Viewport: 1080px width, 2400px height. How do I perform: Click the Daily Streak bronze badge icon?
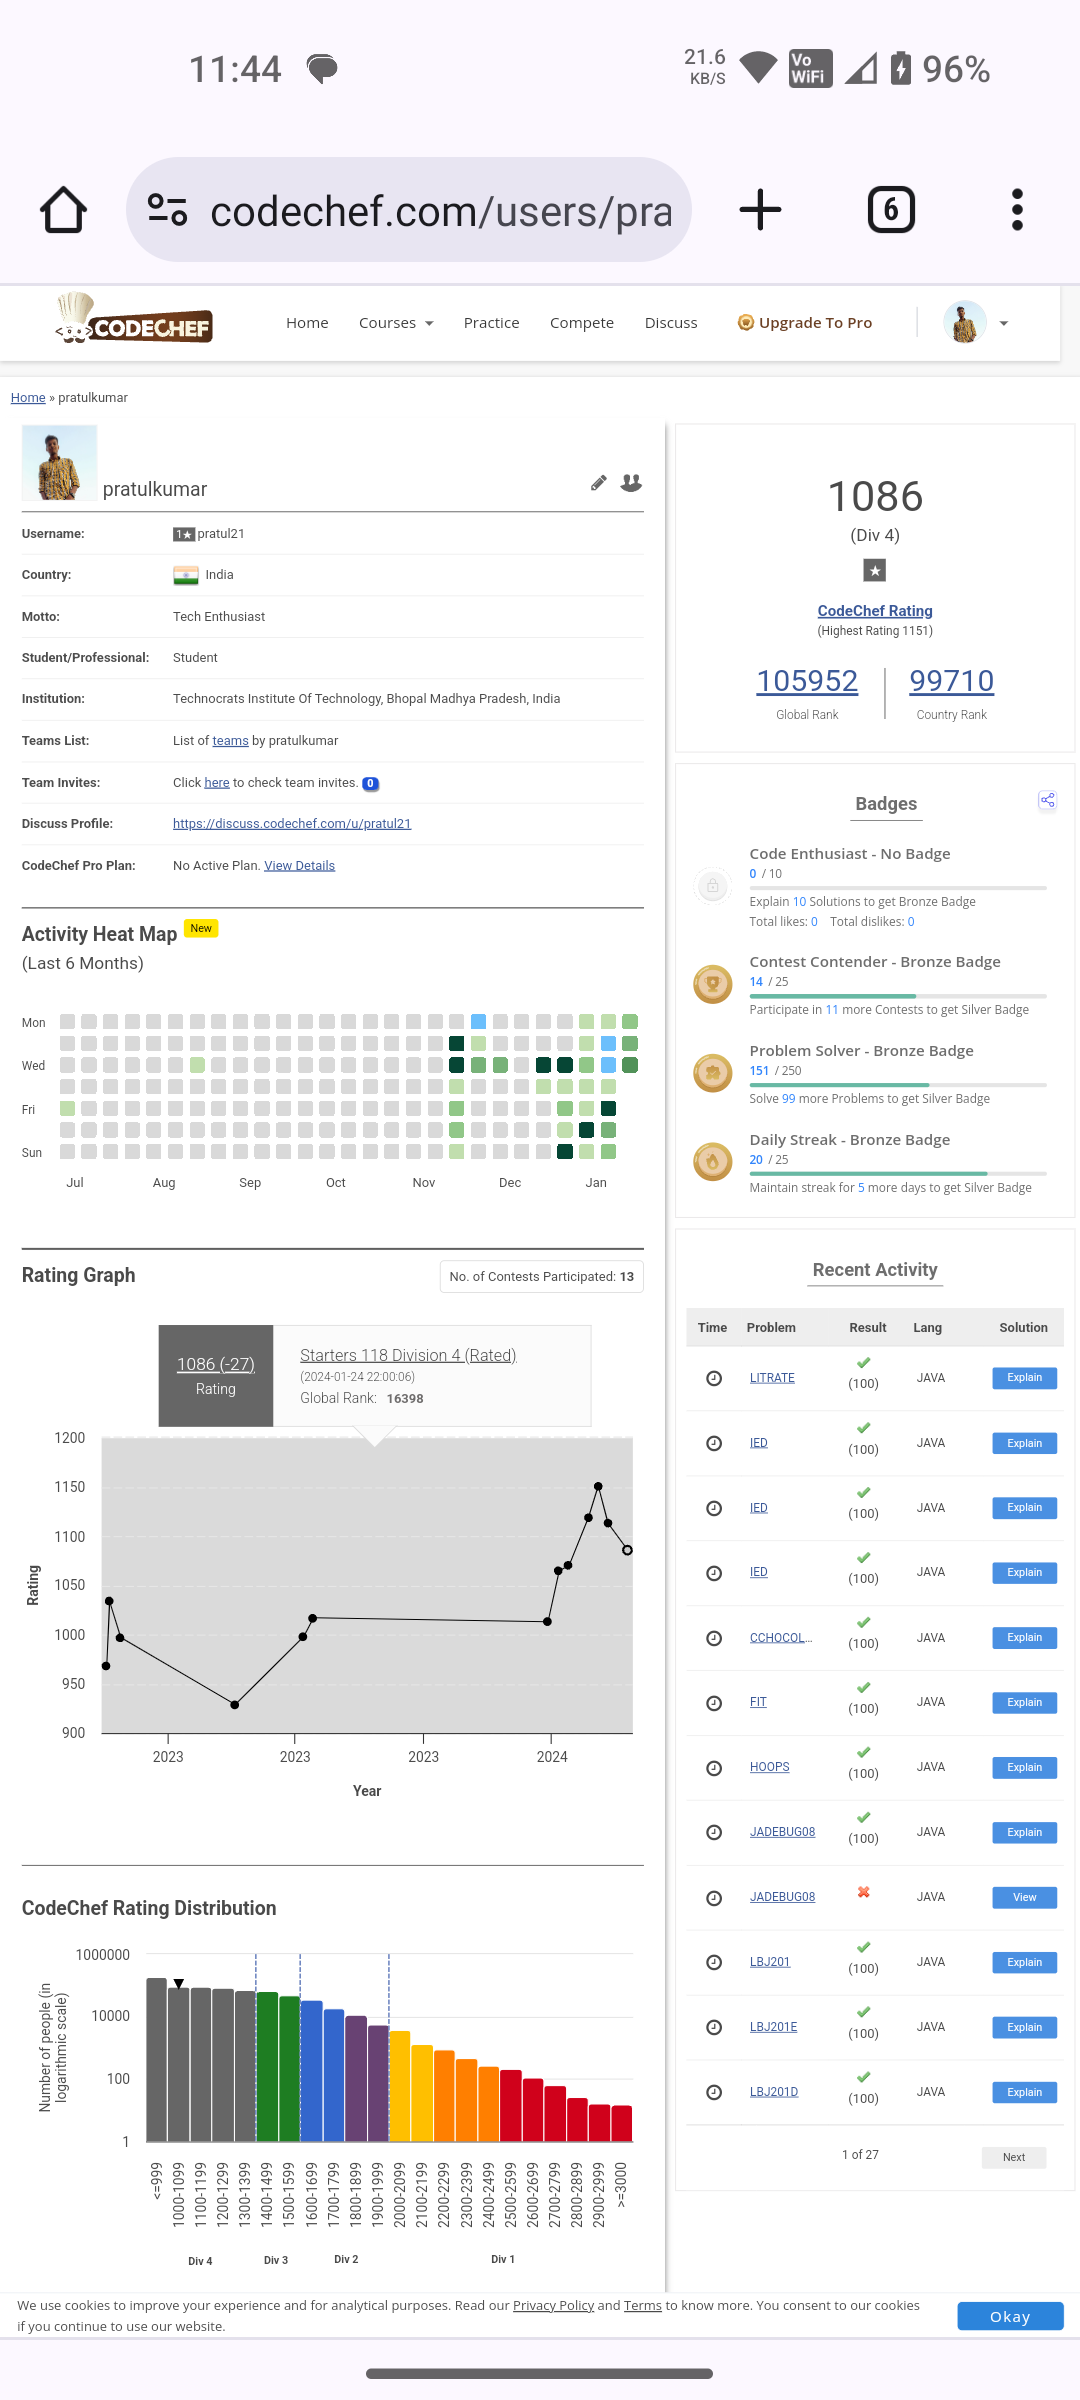713,1162
